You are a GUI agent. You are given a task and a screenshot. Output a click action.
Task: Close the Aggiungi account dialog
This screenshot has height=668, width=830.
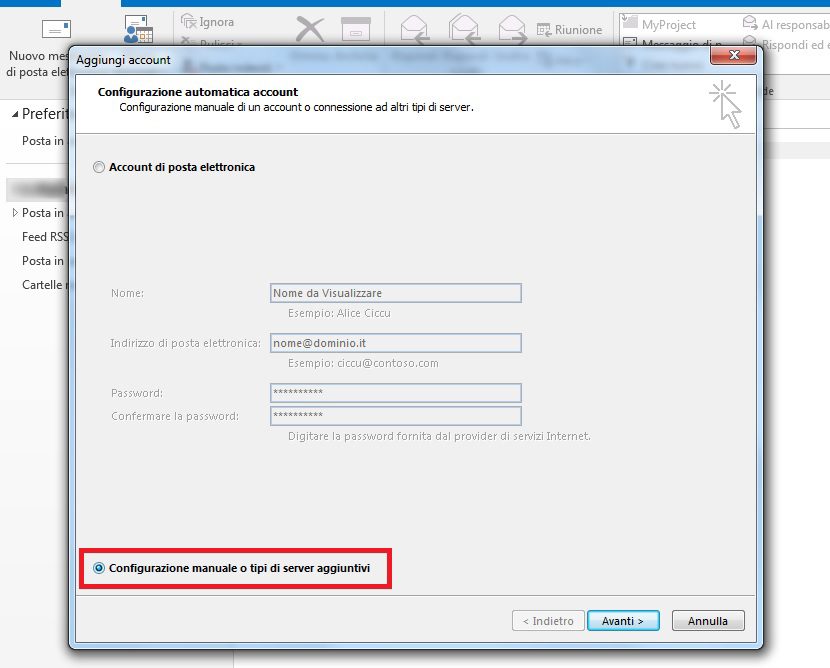[x=734, y=55]
